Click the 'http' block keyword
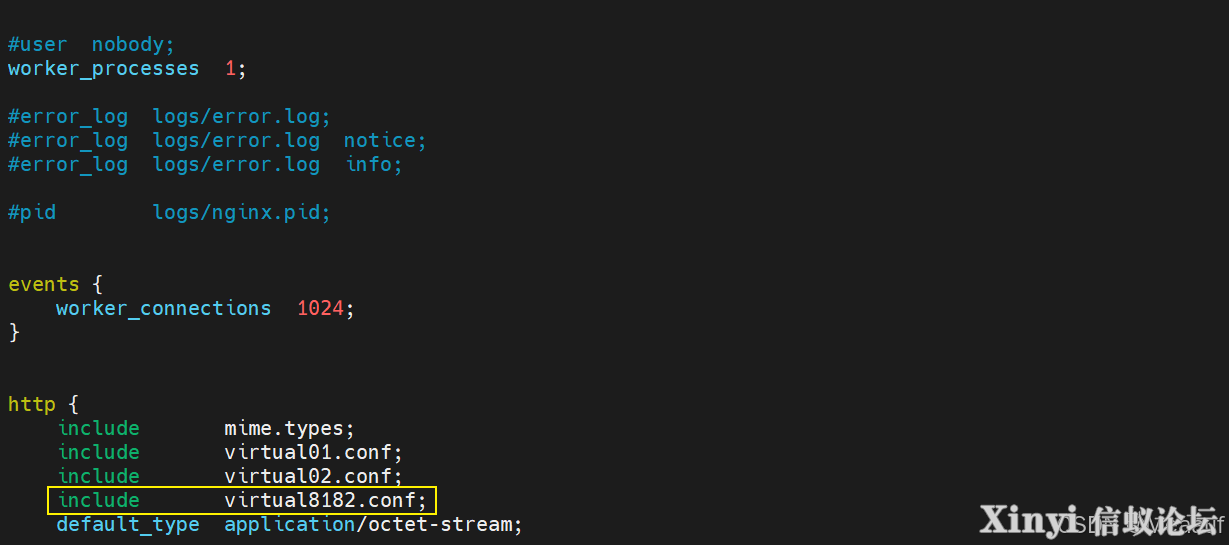 pyautogui.click(x=32, y=405)
